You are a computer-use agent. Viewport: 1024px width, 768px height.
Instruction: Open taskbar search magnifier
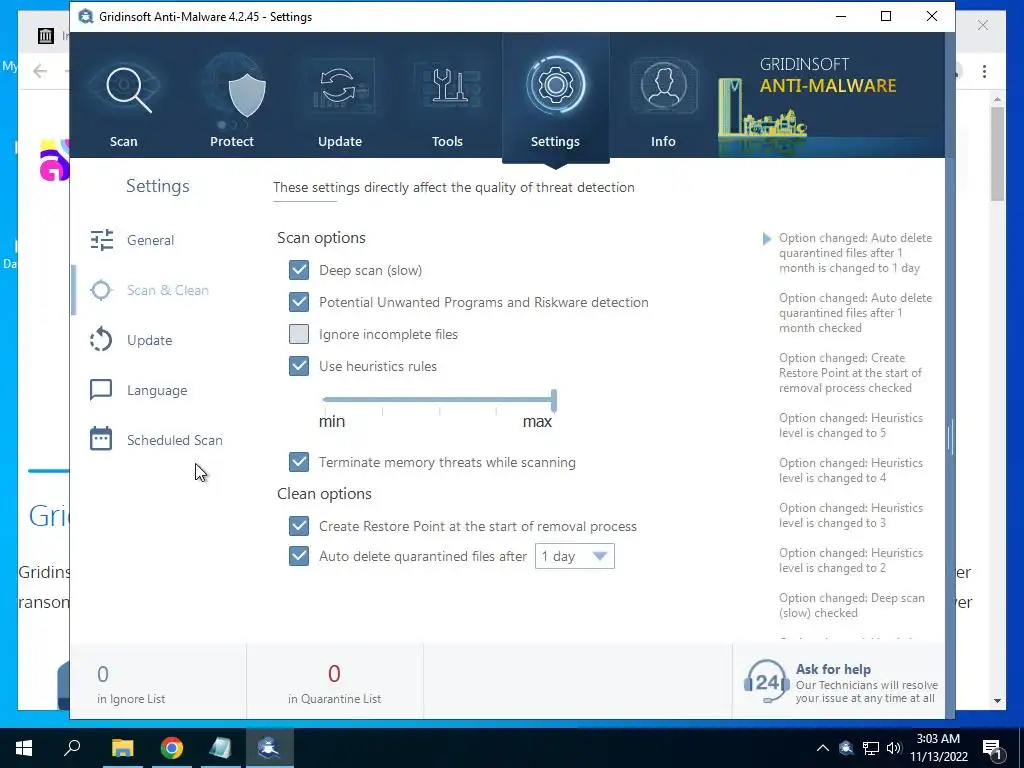coord(72,748)
